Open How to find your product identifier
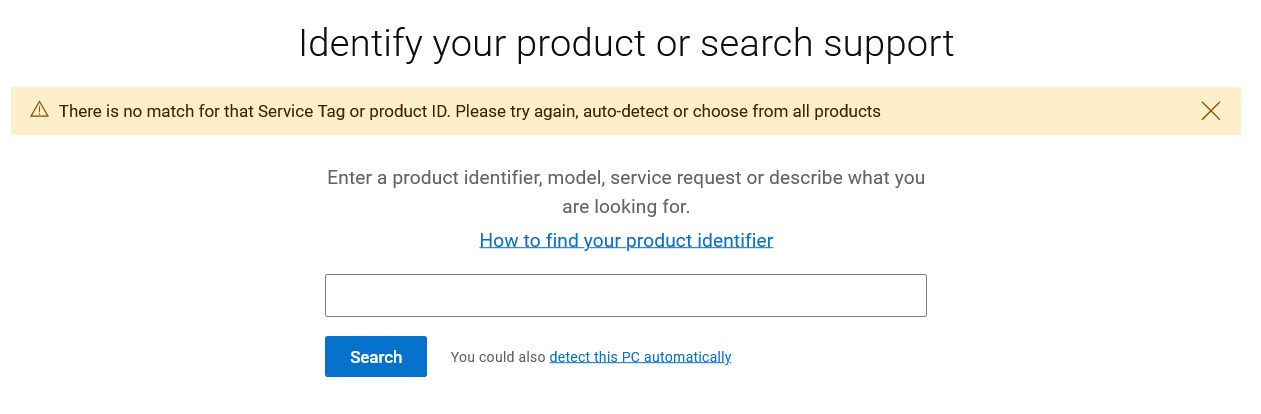The height and width of the screenshot is (414, 1261). tap(626, 240)
